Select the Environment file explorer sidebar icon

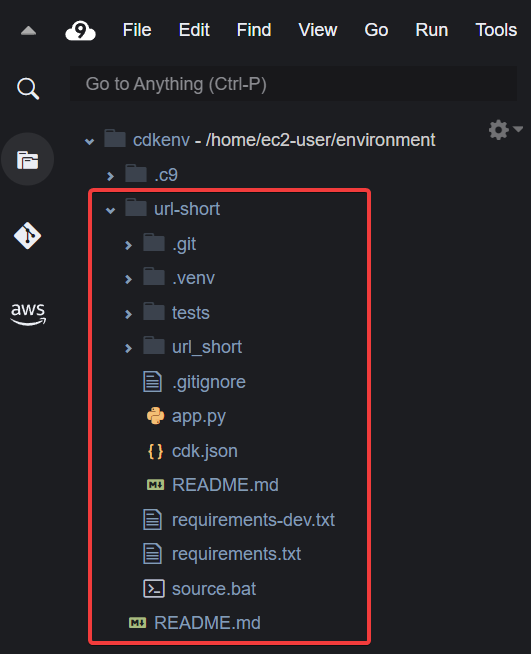pos(28,160)
